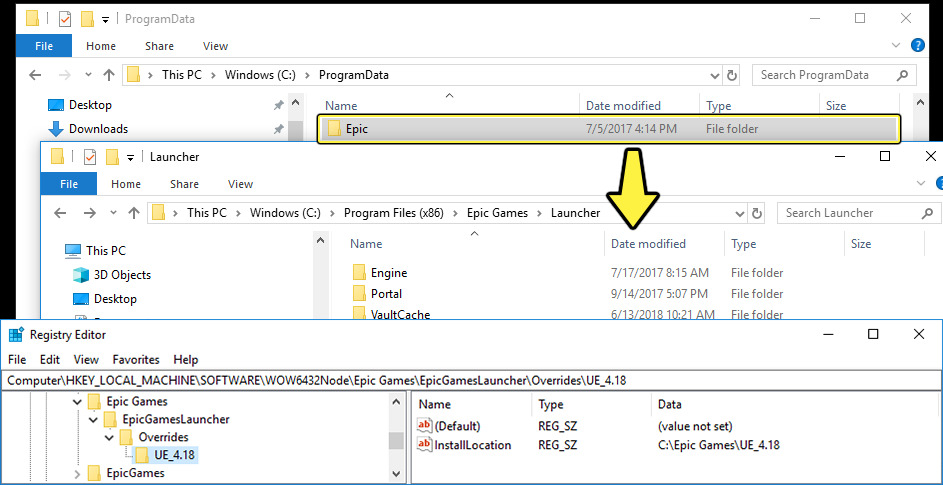Go up one level in ProgramData window

click(108, 75)
